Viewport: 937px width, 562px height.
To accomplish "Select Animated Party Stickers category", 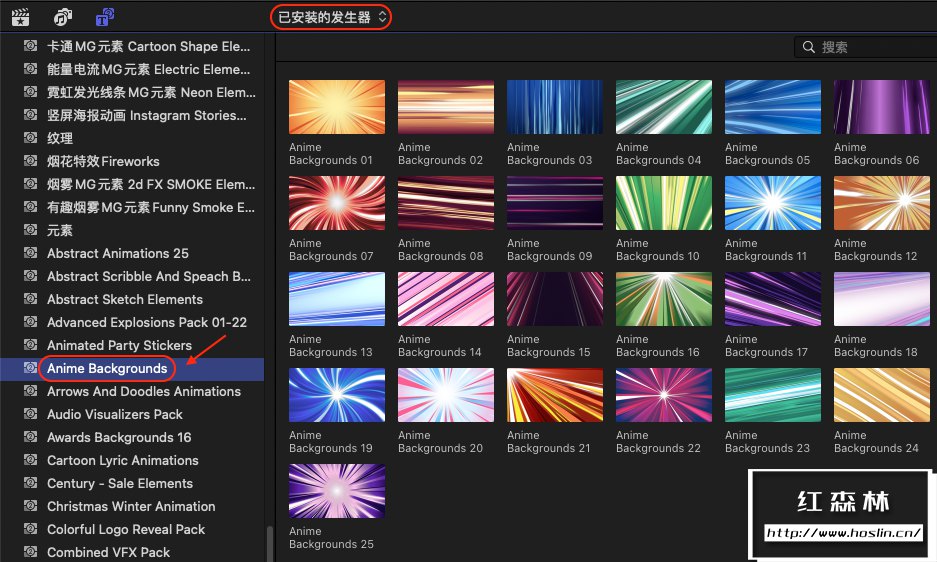I will point(132,346).
